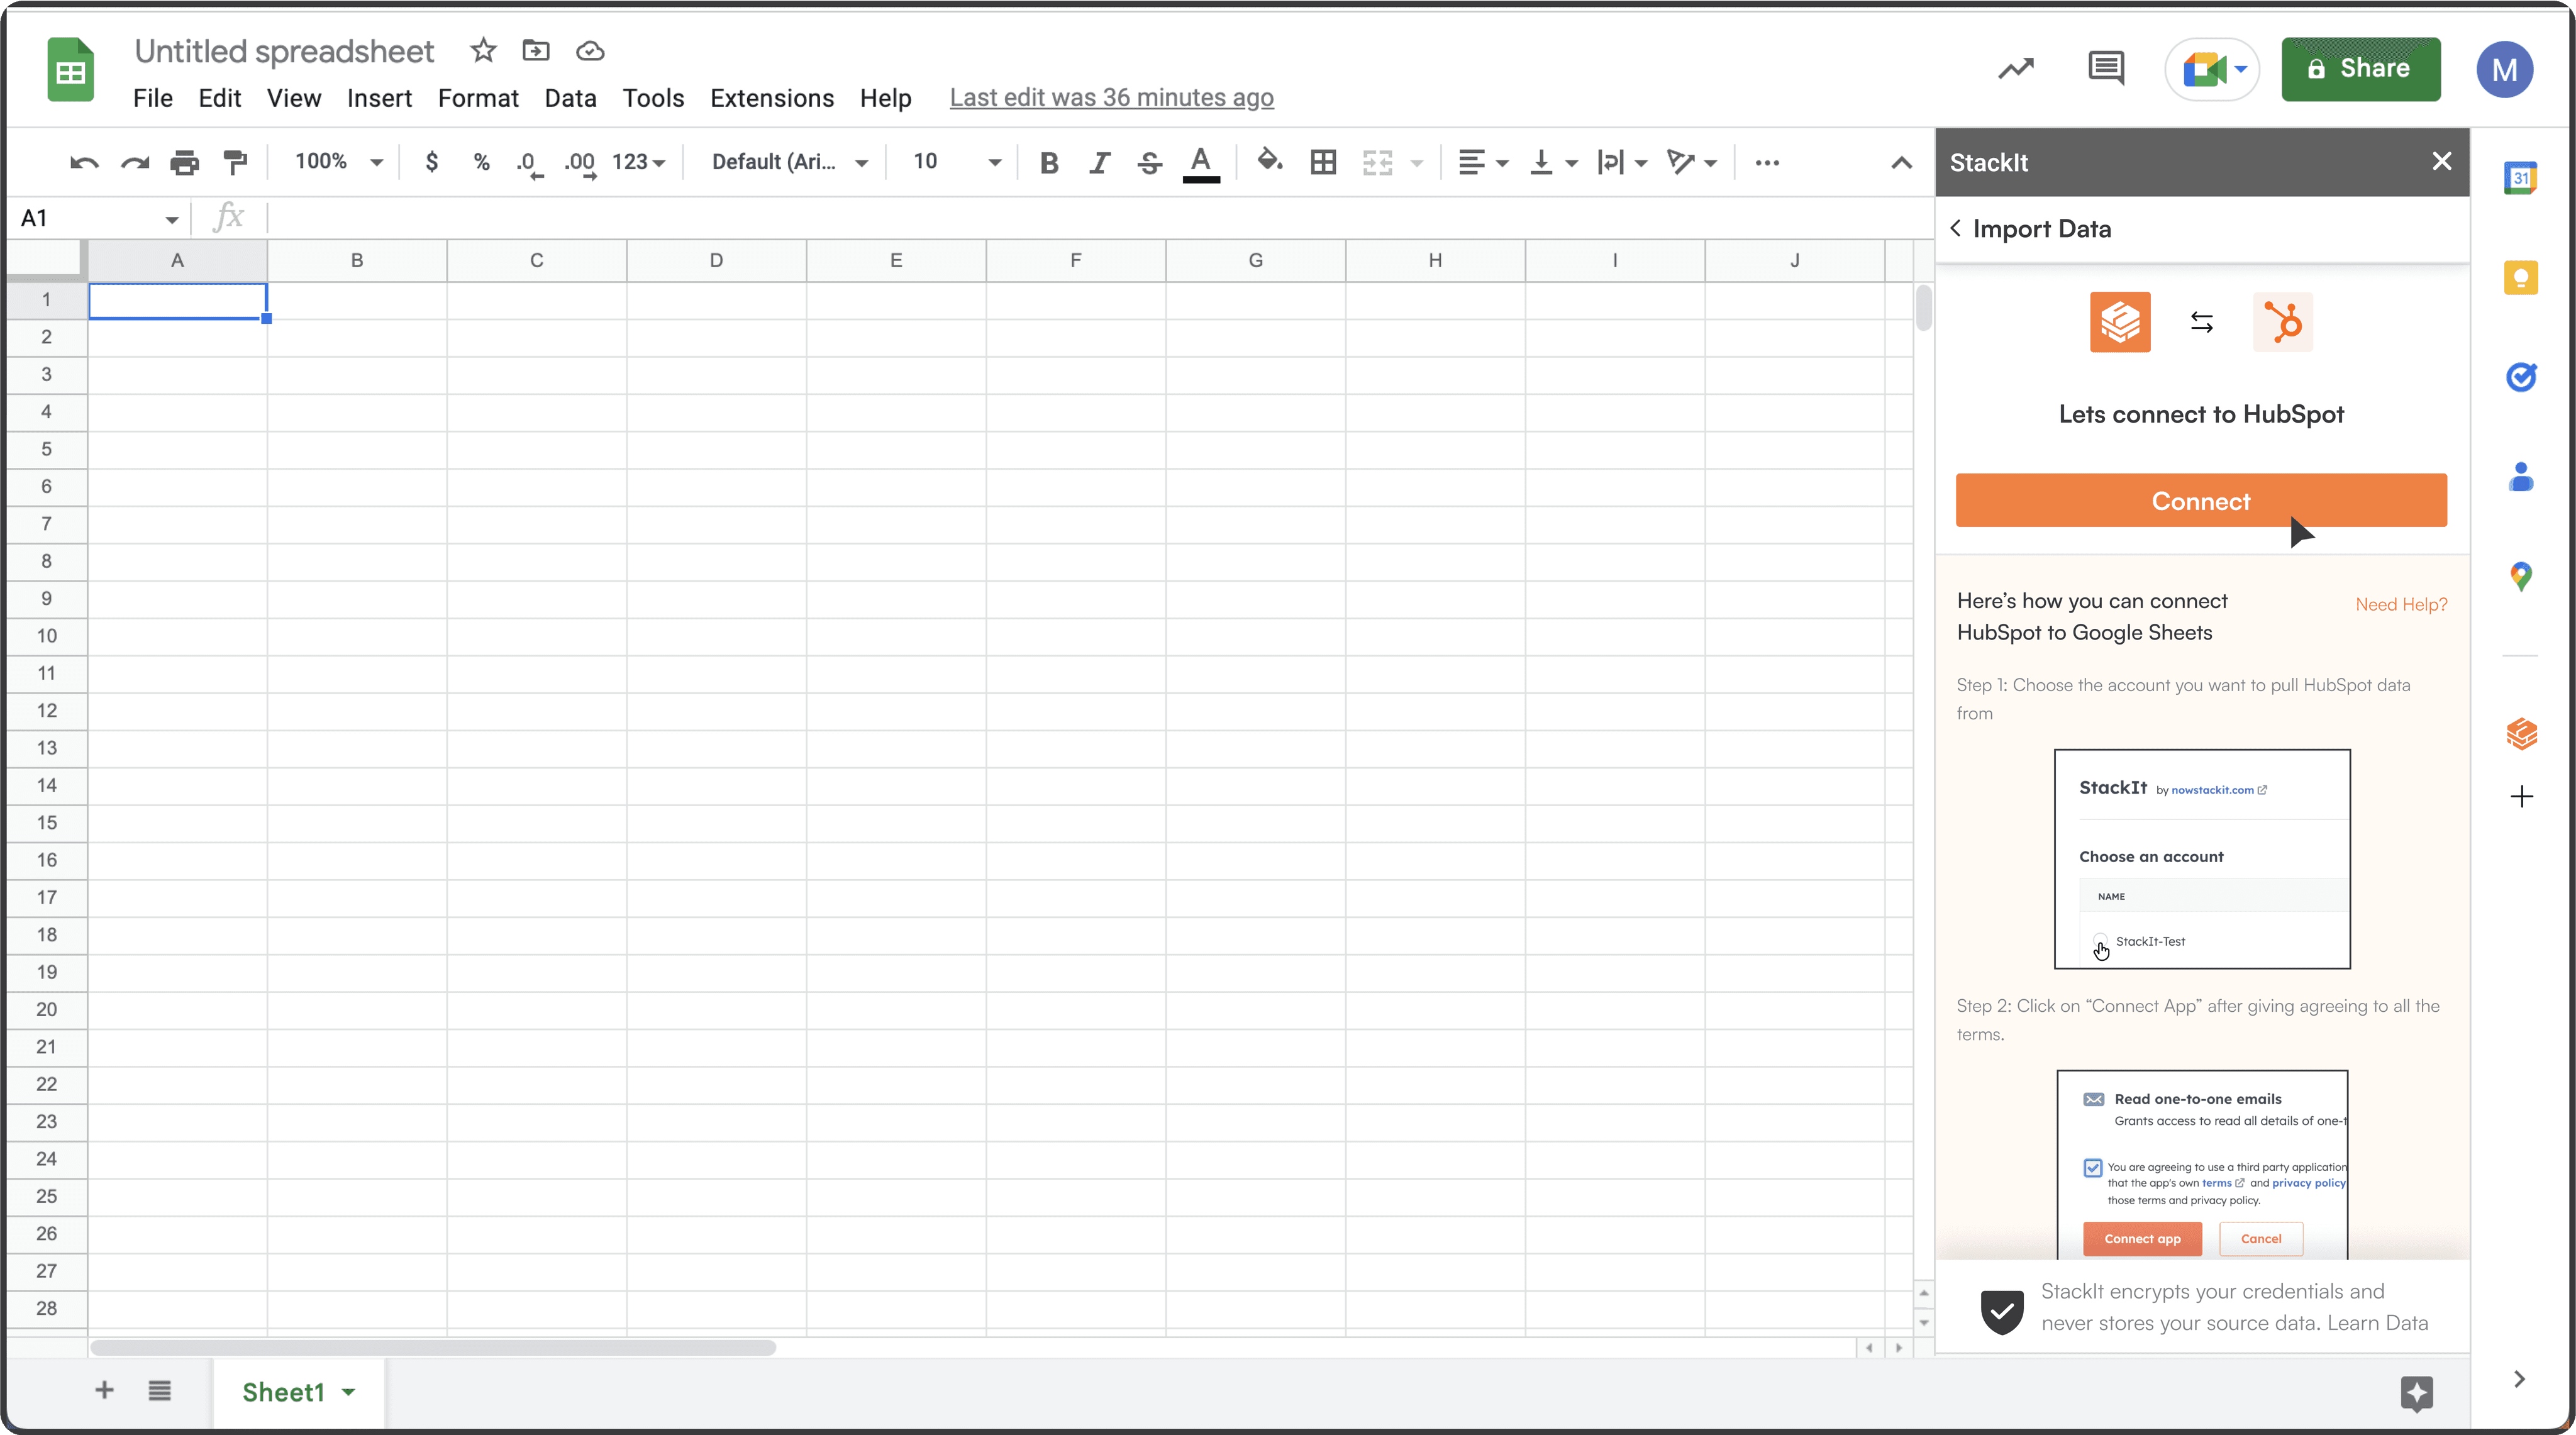
Task: Click the Explore star icon at the bottom
Action: [x=2416, y=1392]
